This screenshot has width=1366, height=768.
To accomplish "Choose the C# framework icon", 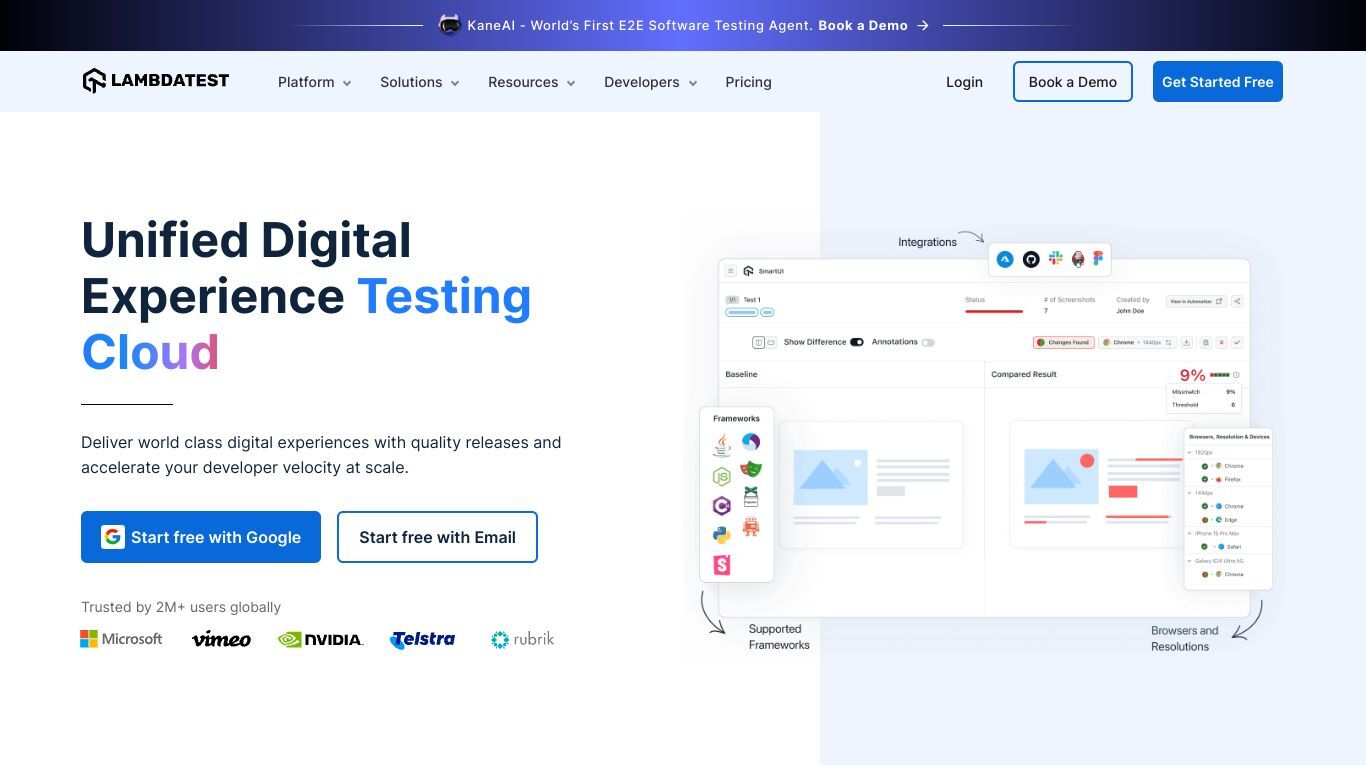I will tap(721, 506).
